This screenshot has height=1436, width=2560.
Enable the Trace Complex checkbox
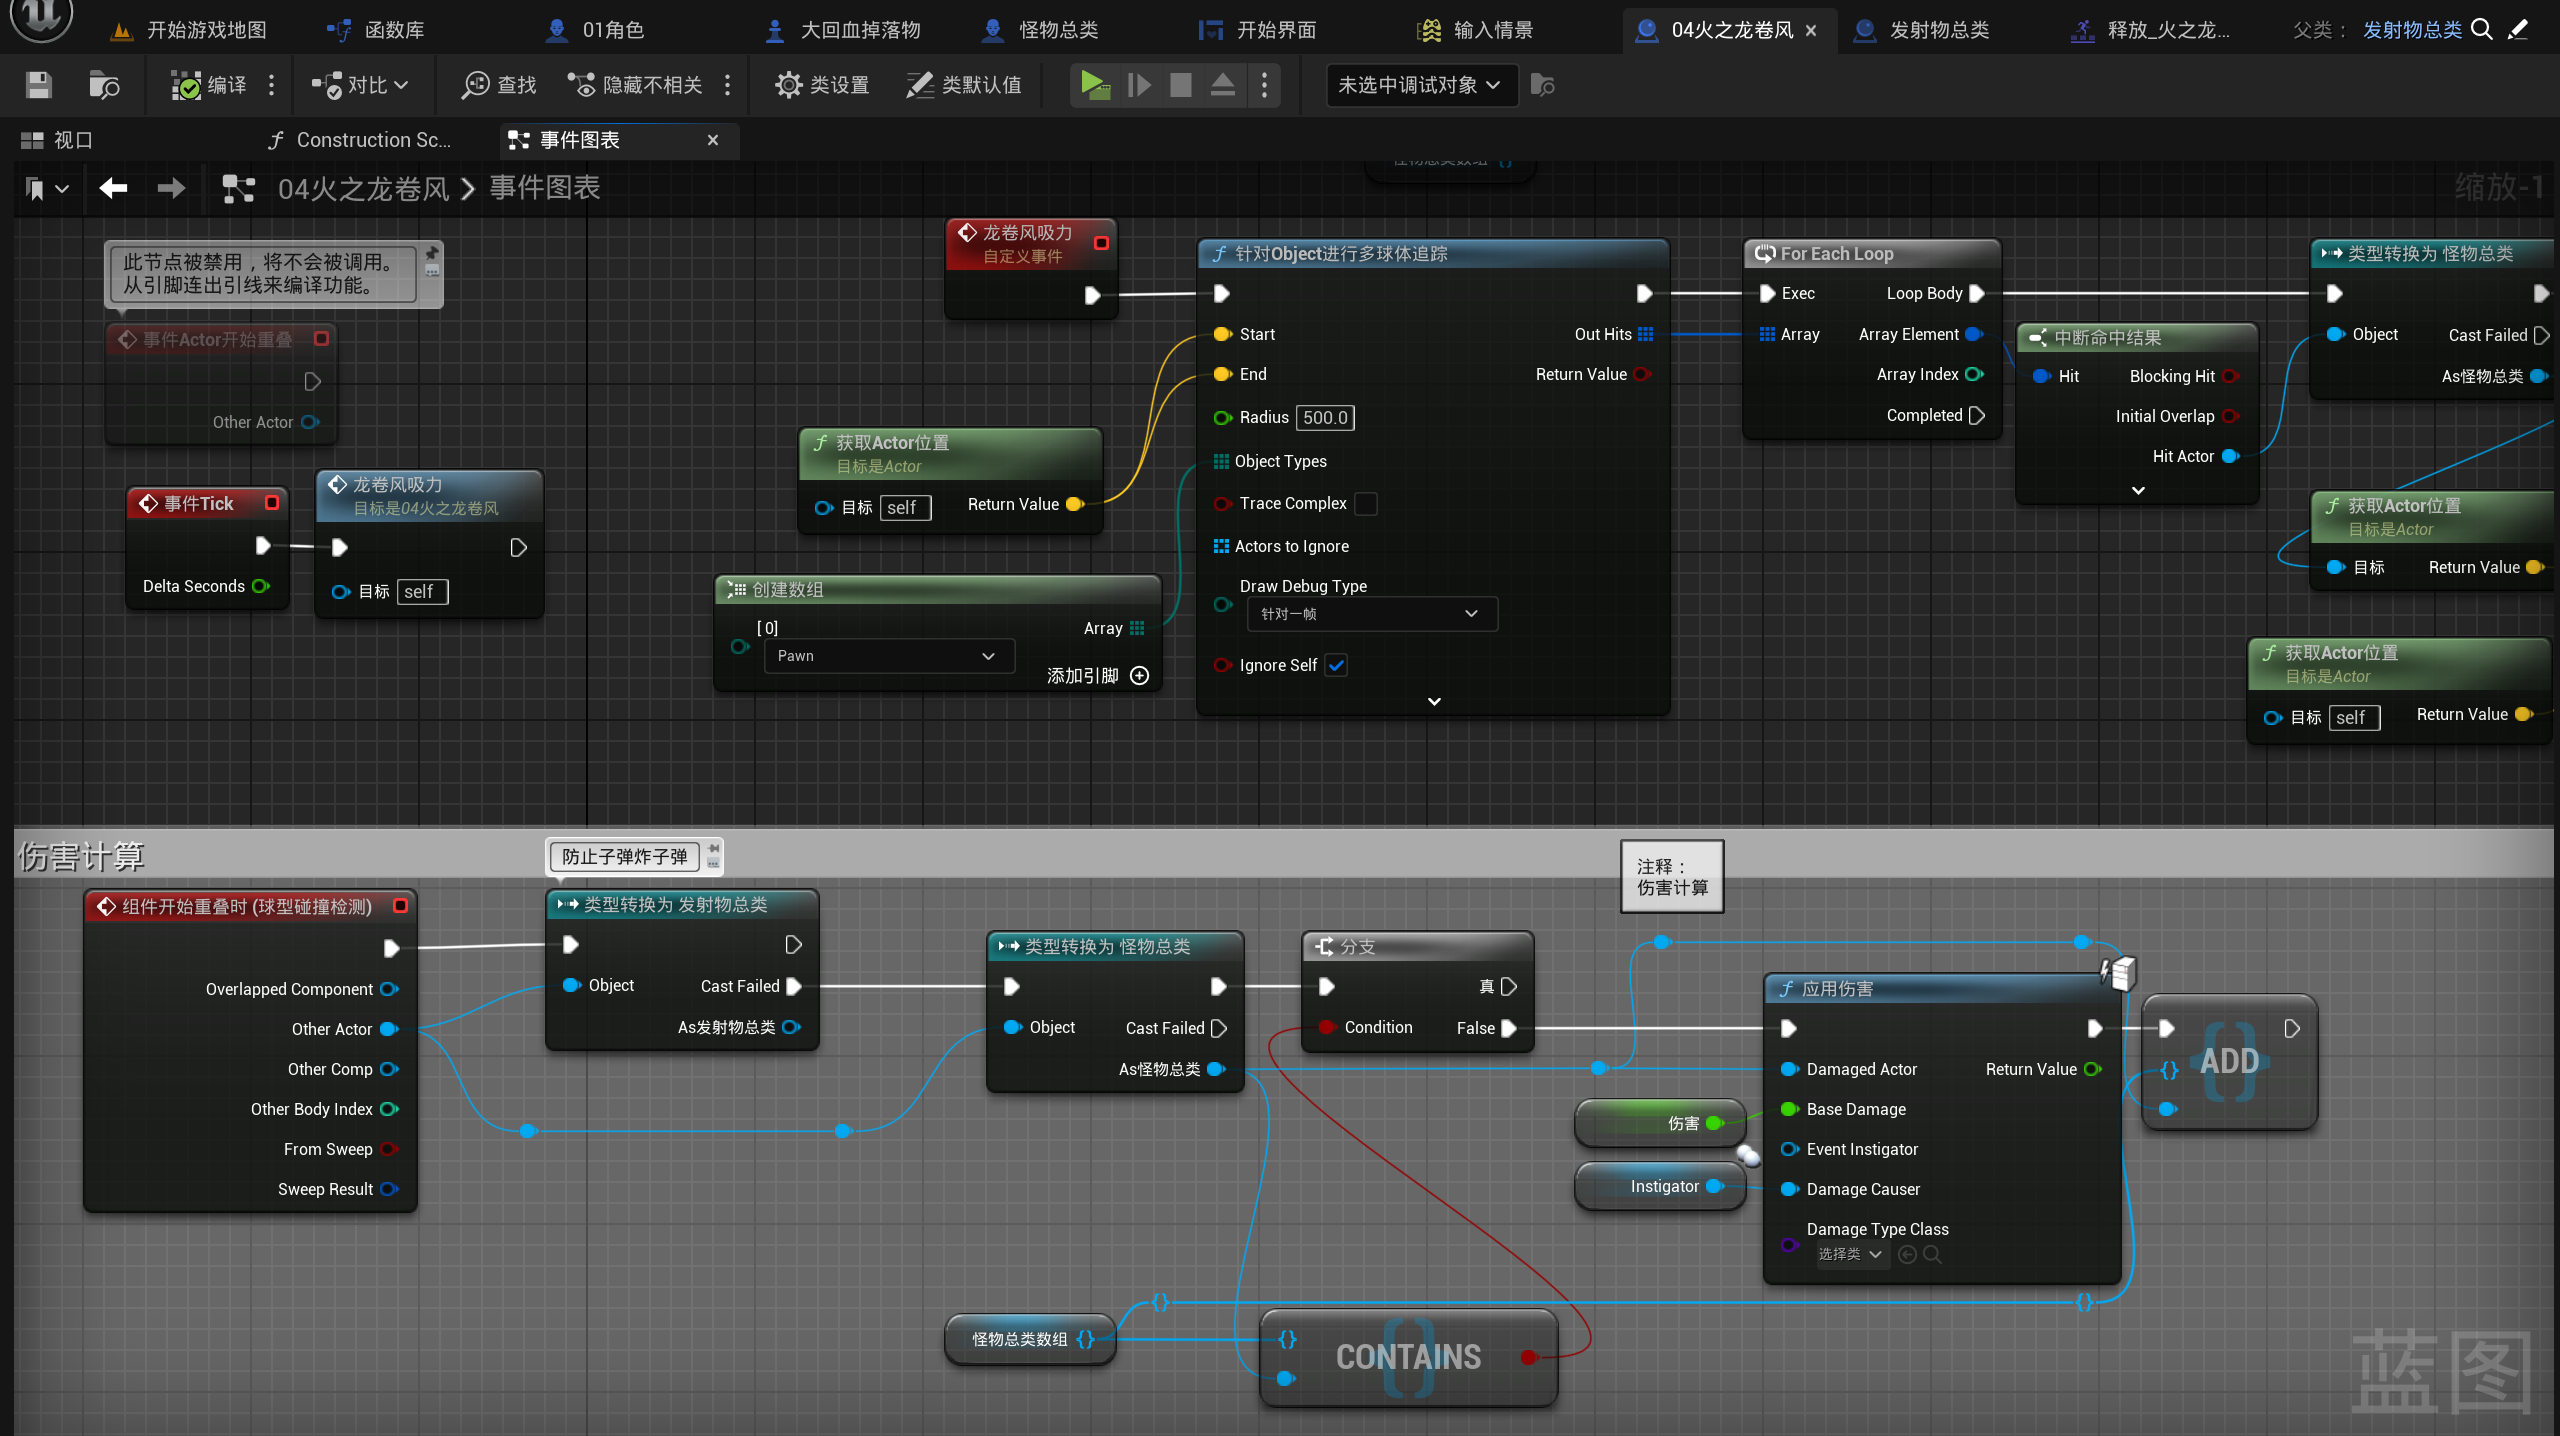point(1365,504)
